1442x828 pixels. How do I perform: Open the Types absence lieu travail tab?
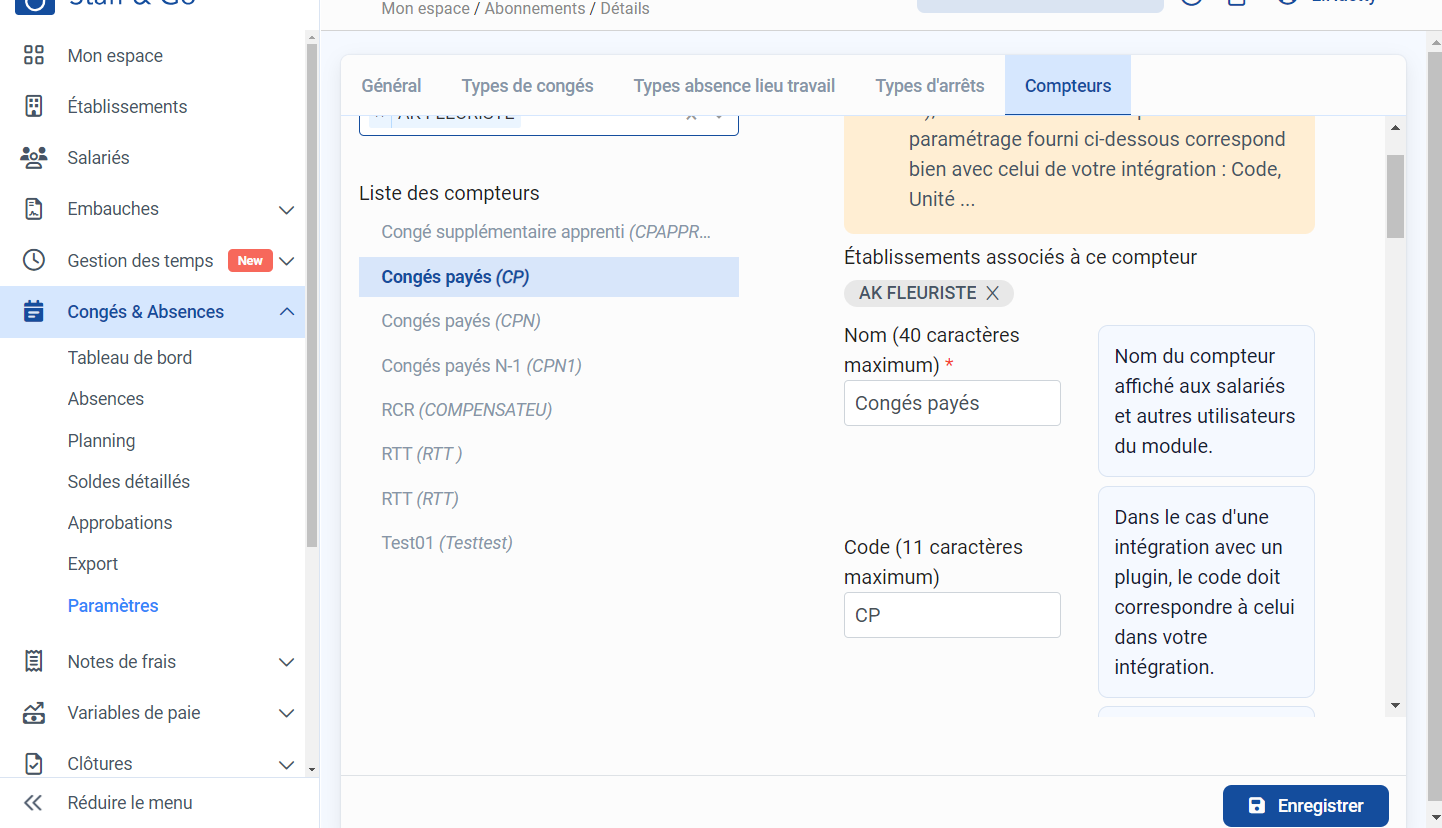[734, 86]
